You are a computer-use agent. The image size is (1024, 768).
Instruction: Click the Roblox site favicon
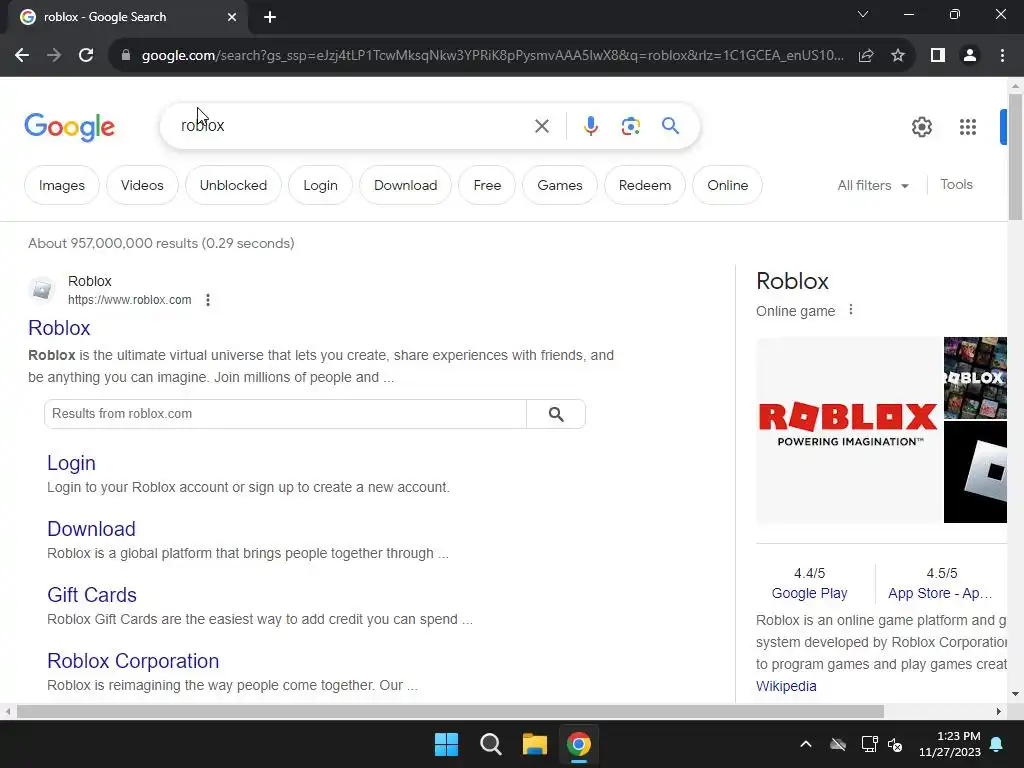[x=42, y=289]
